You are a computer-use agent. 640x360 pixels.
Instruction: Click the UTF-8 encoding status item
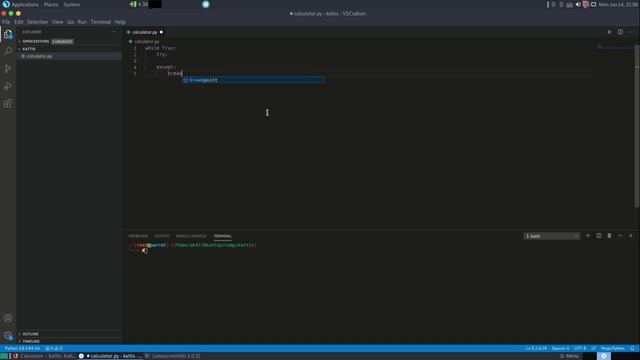tap(580, 348)
